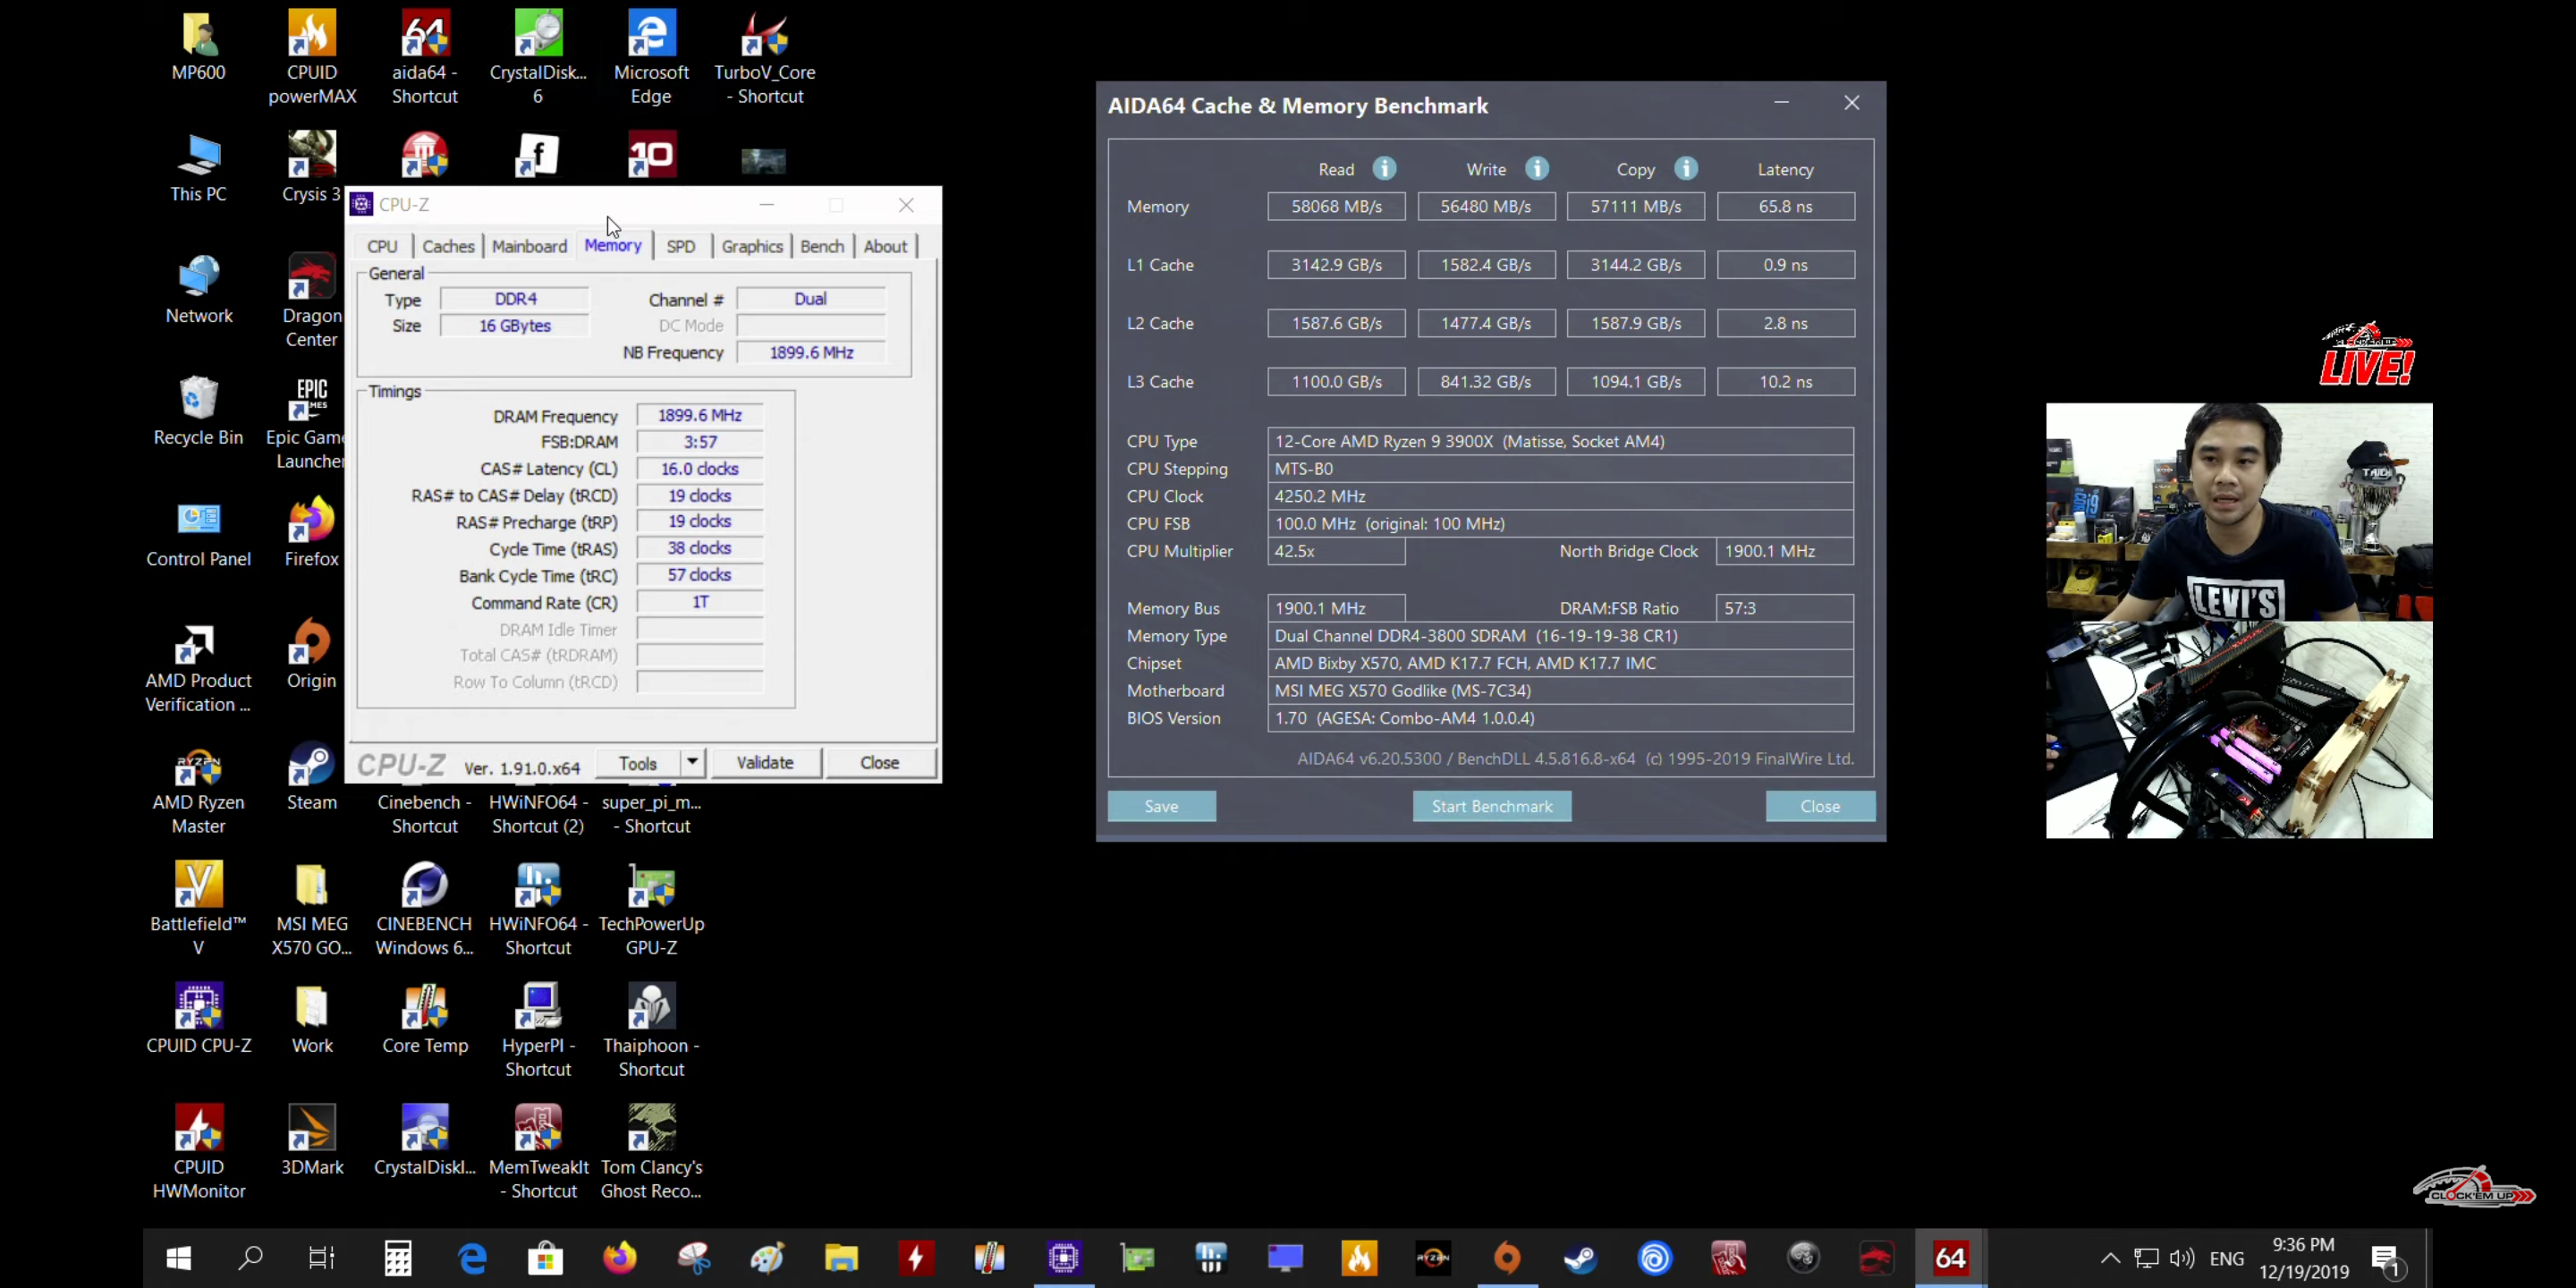2576x1288 pixels.
Task: Switch to the Mainboard tab in CPU-Z
Action: coord(529,246)
